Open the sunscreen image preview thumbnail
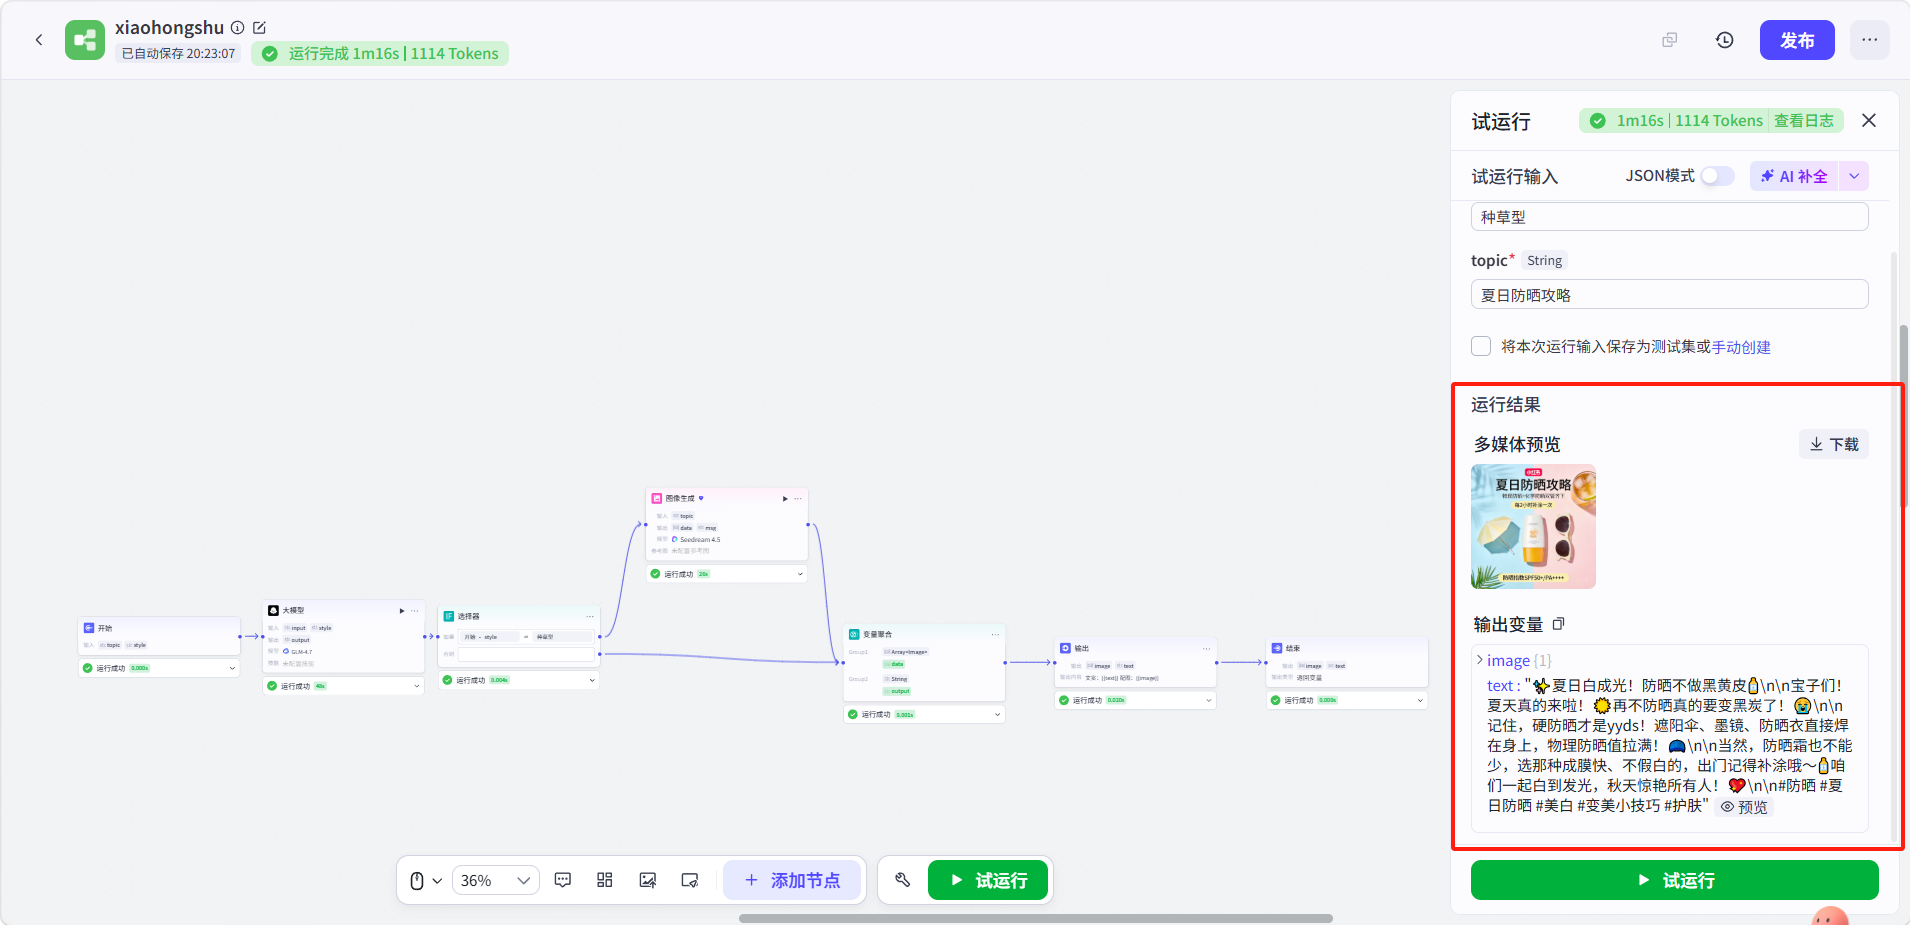Viewport: 1910px width, 925px height. [x=1533, y=526]
